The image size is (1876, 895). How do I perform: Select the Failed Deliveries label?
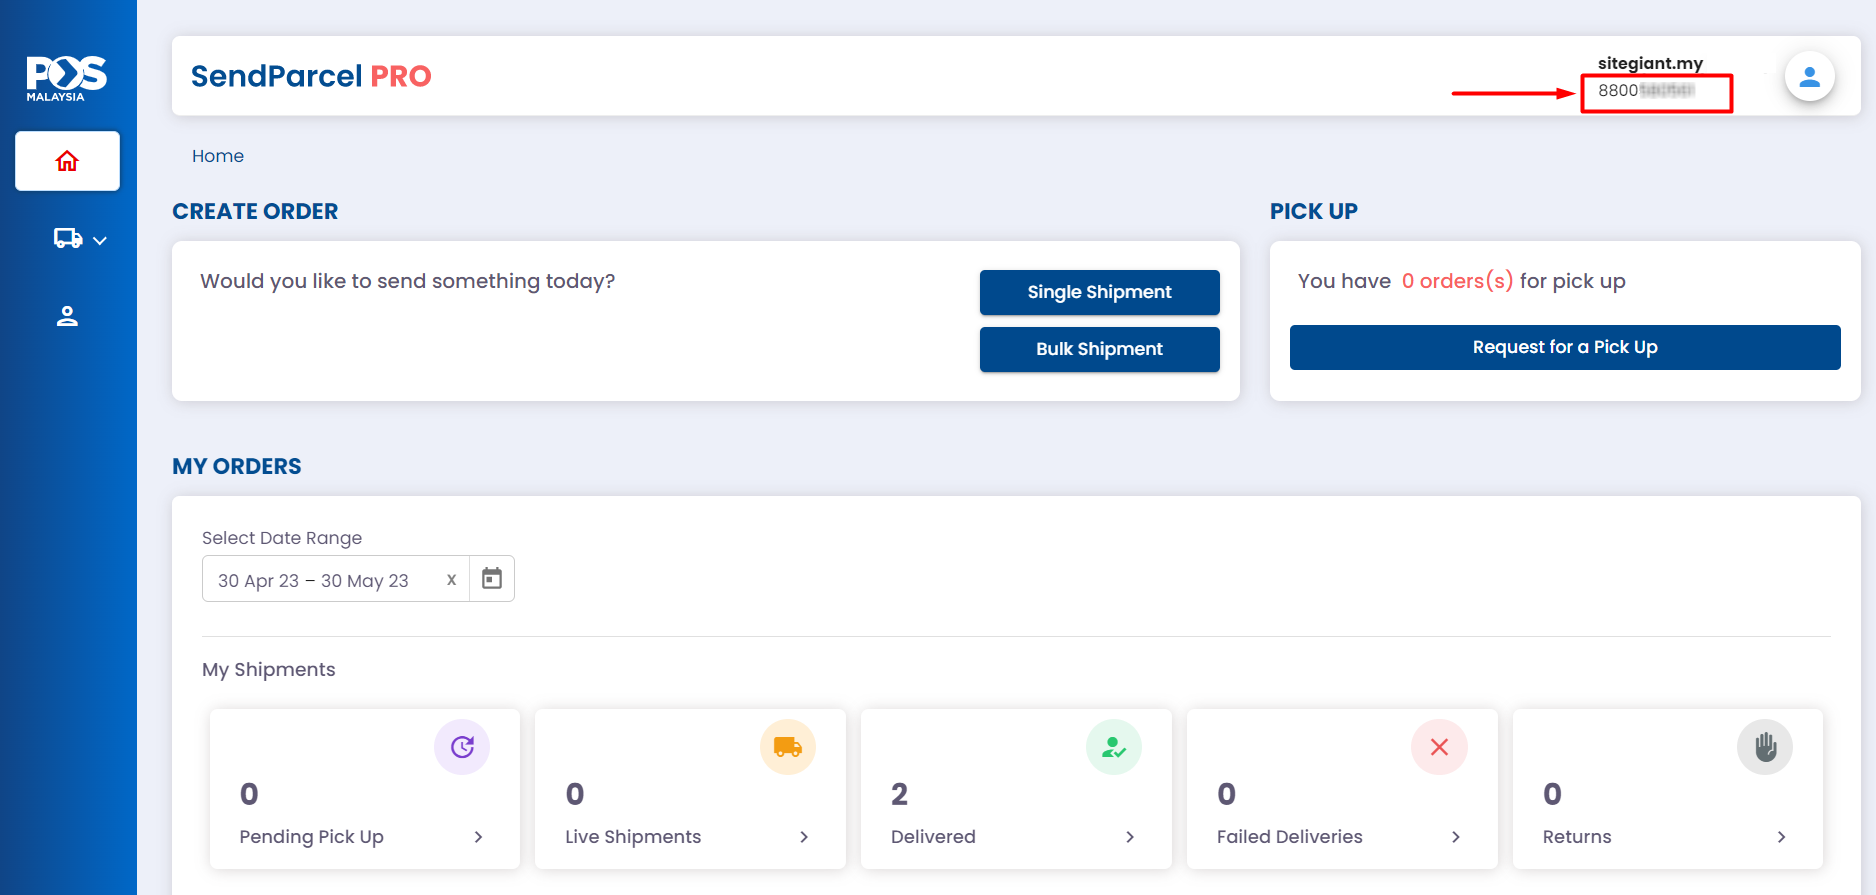point(1290,837)
